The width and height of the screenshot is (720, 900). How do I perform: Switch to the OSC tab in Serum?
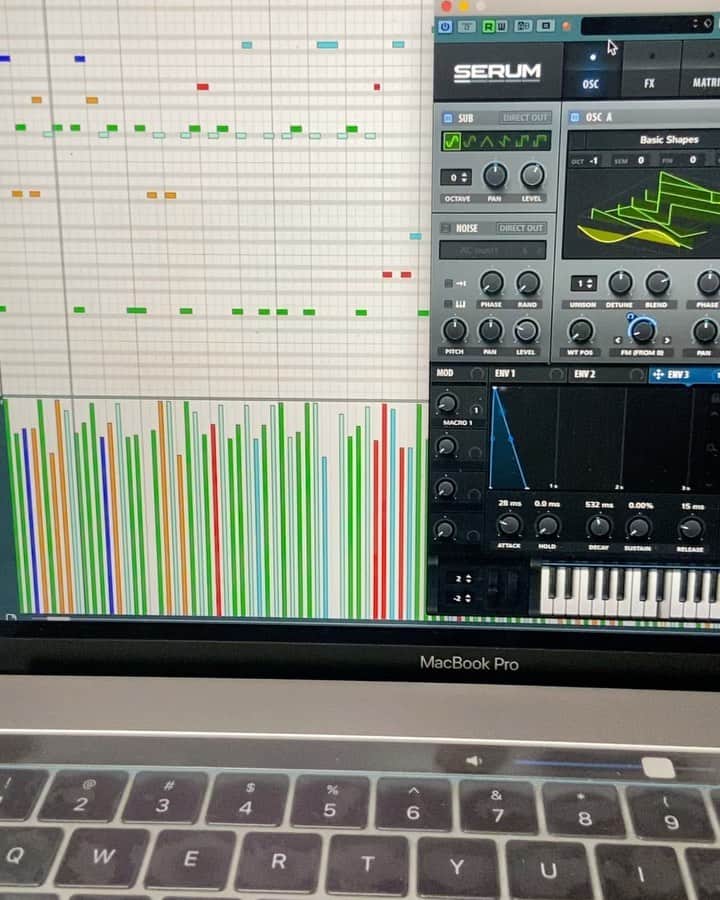pos(591,71)
